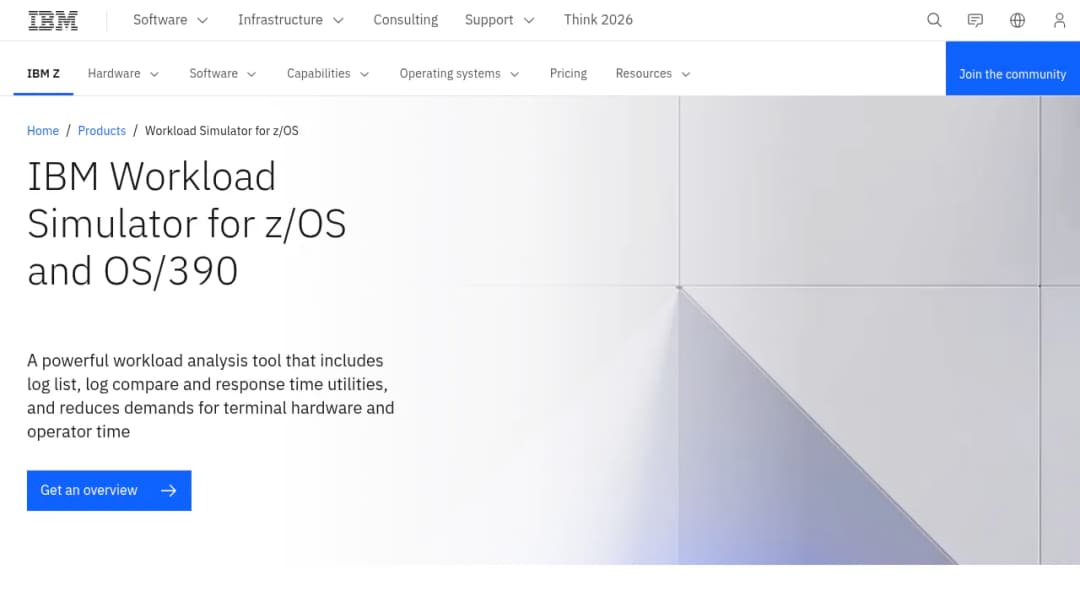
Task: Expand the Support dropdown
Action: point(499,20)
